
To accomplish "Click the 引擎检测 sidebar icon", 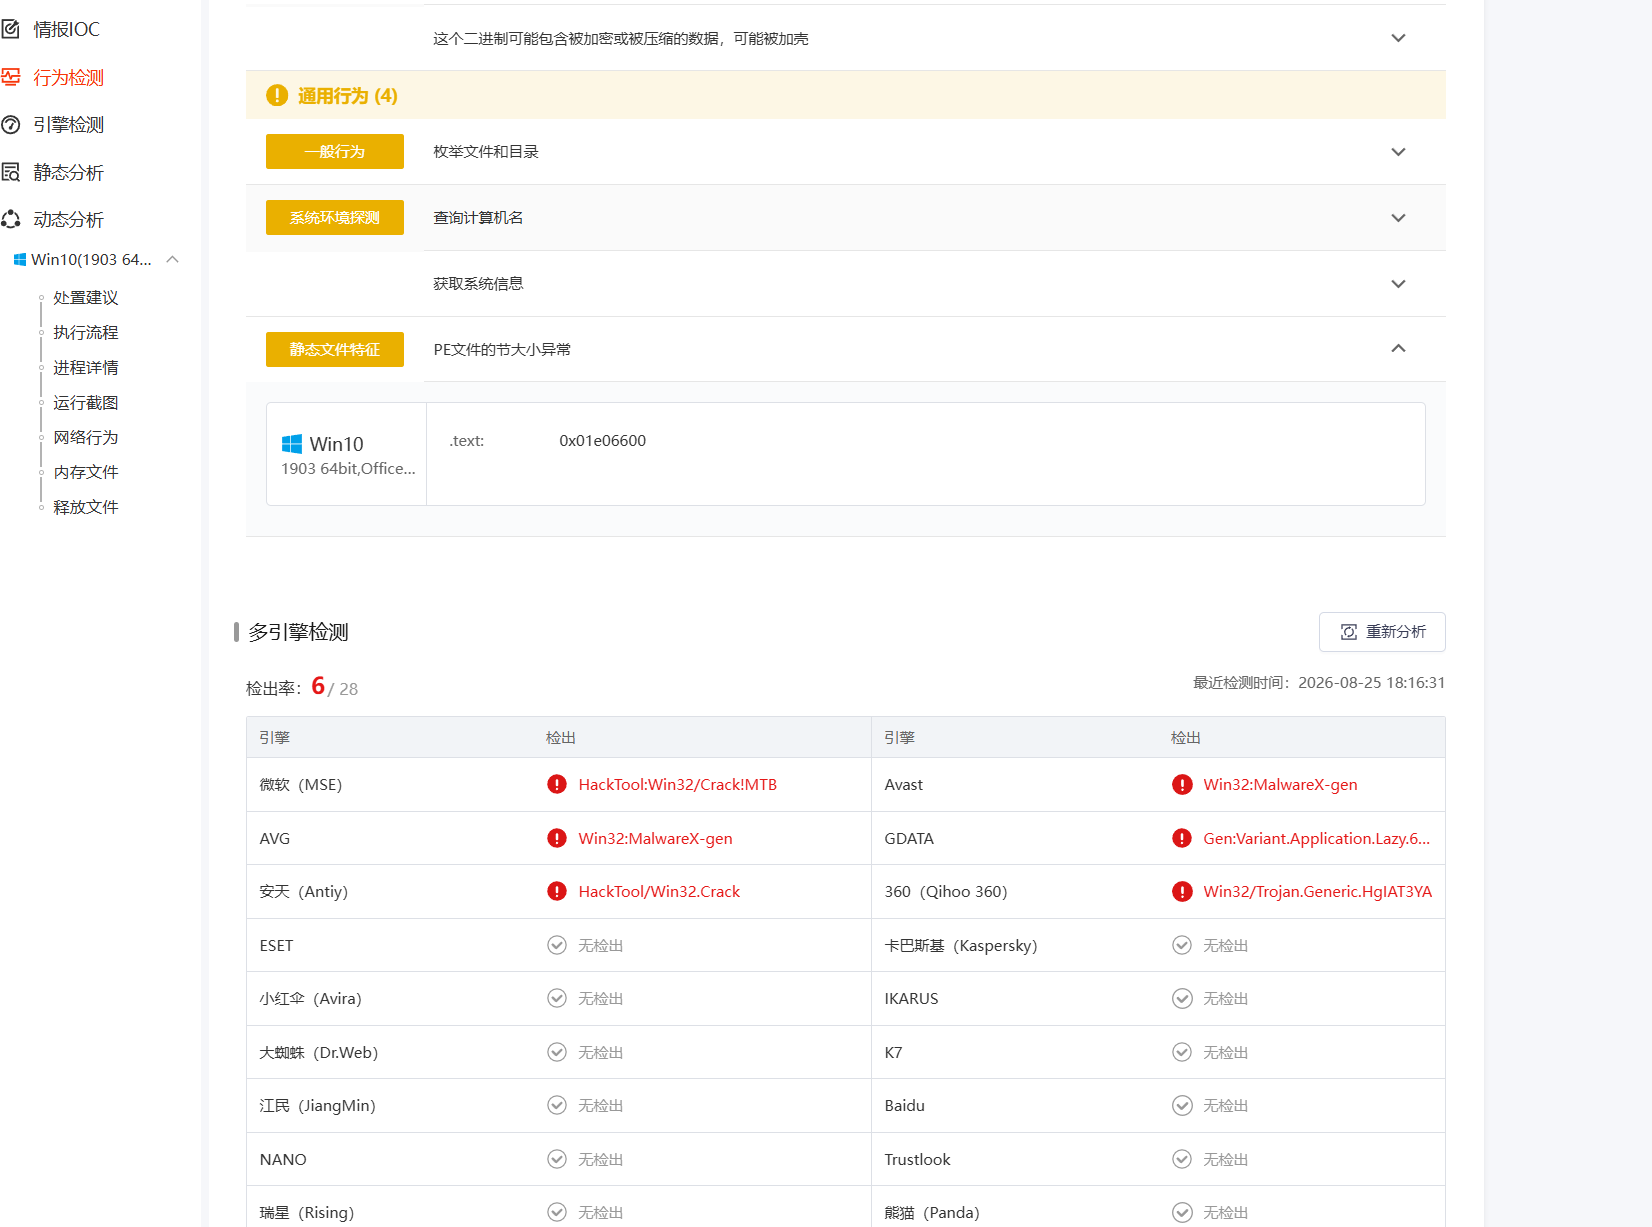I will tap(11, 125).
